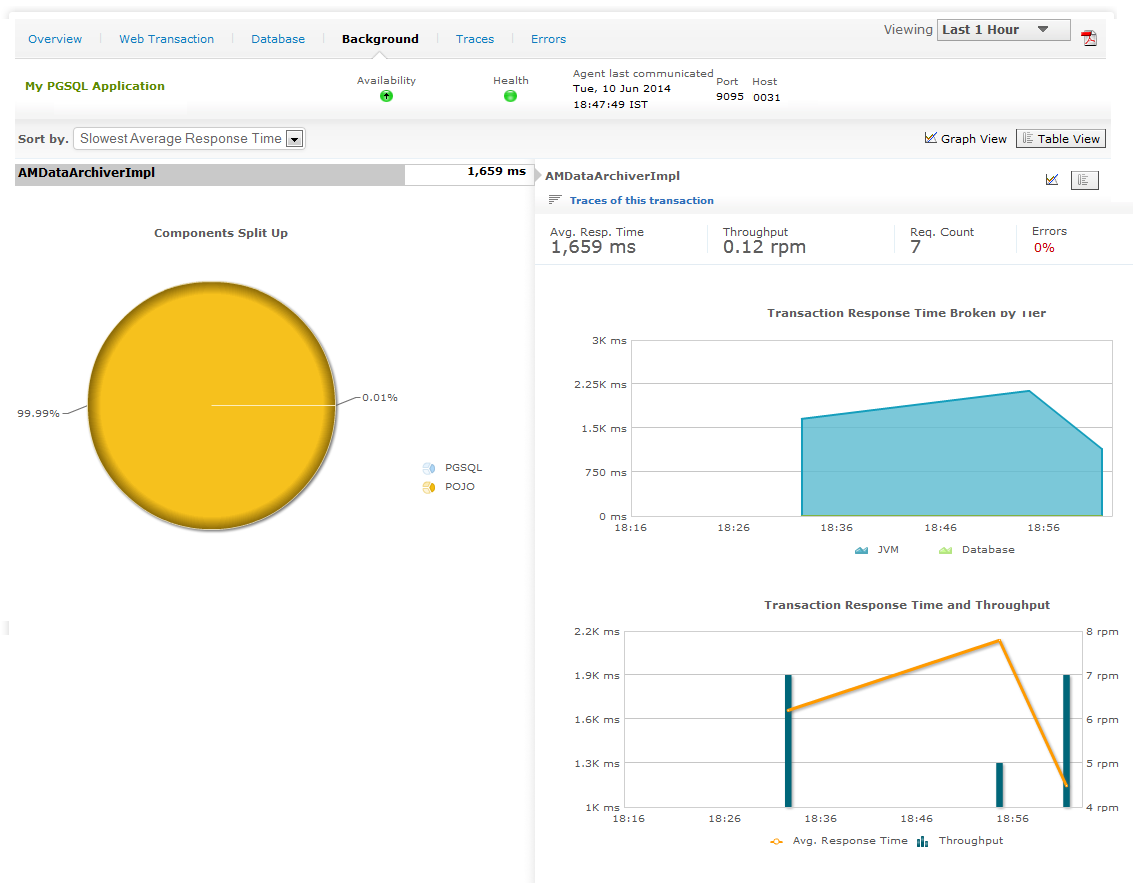1133x883 pixels.
Task: Click the list icon beside Traces of this transaction
Action: 555,200
